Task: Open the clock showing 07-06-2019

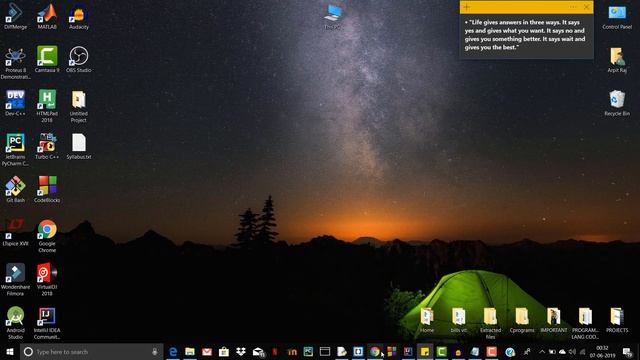Action: 602,351
